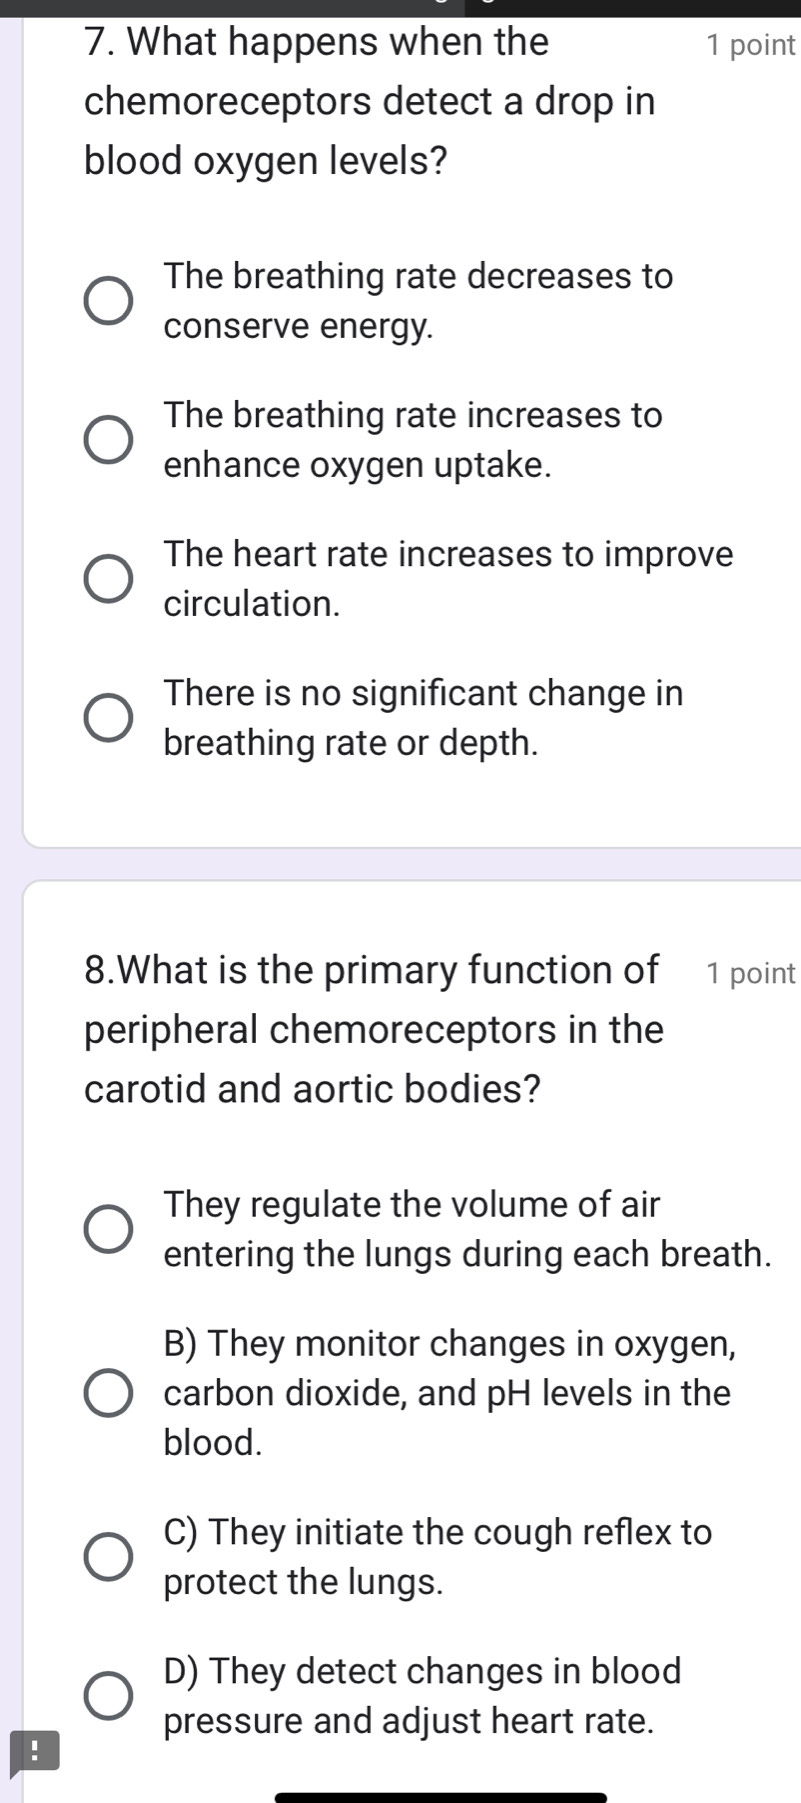Select 'The heart rate increases to improve circulation'
Viewport: 801px width, 1803px height.
[x=107, y=577]
